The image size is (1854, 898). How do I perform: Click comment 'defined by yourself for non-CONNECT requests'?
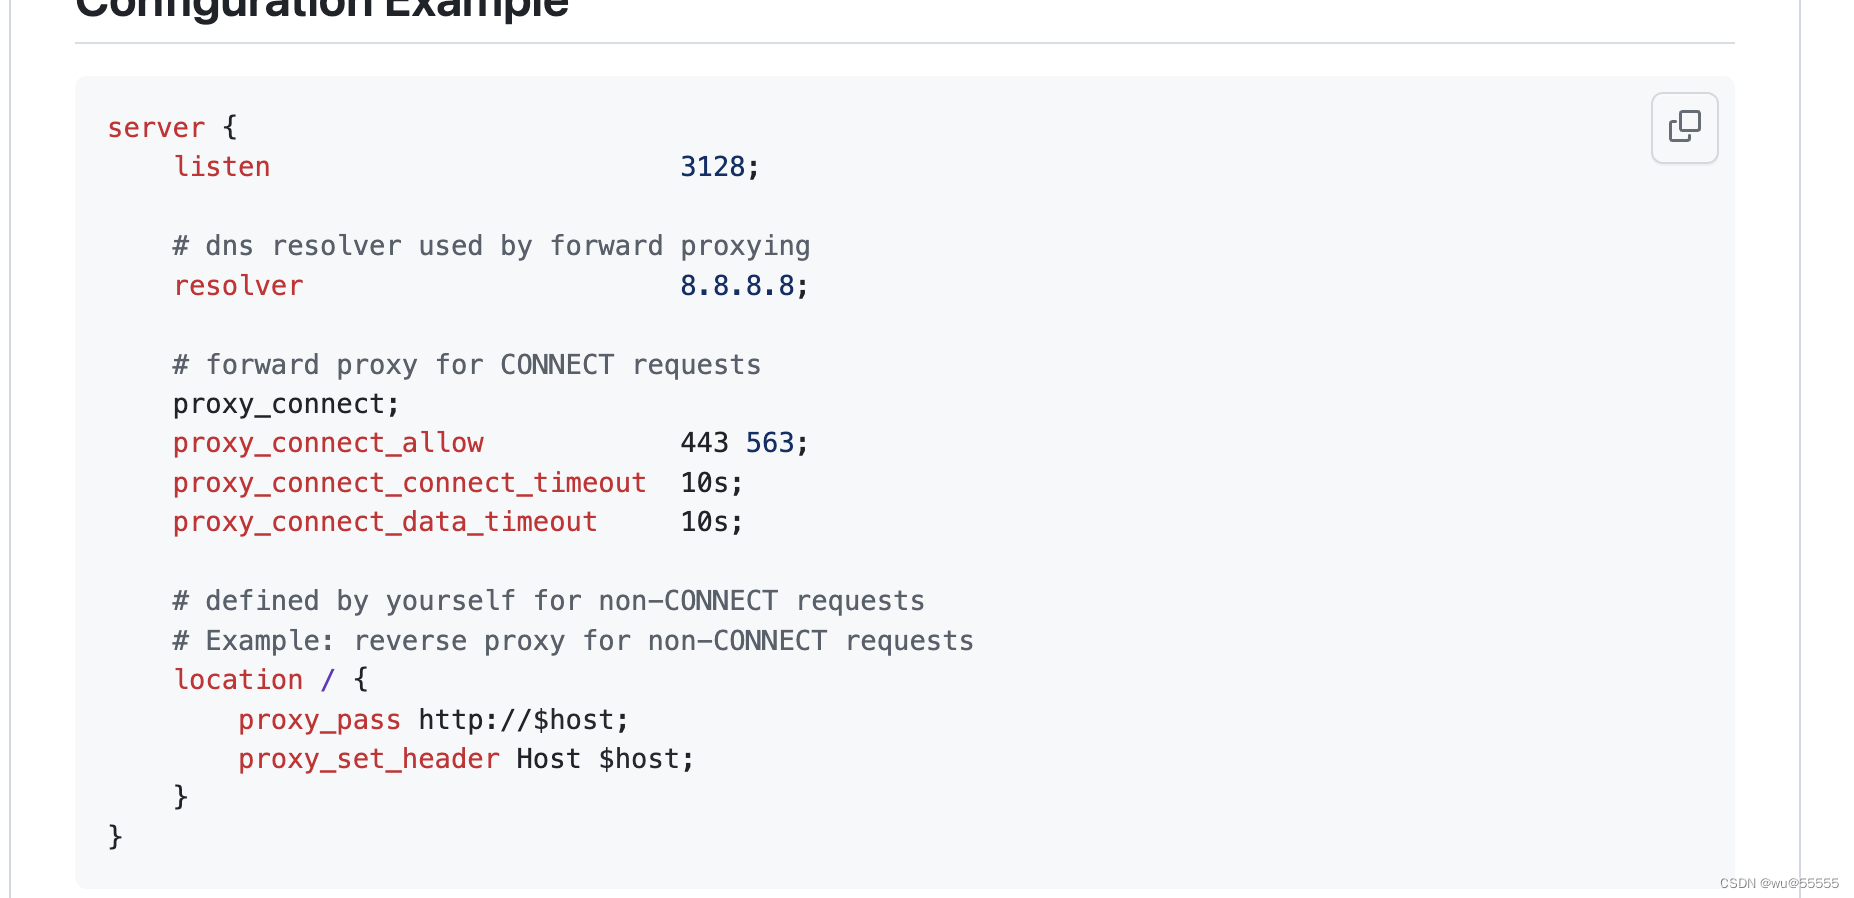pos(548,601)
